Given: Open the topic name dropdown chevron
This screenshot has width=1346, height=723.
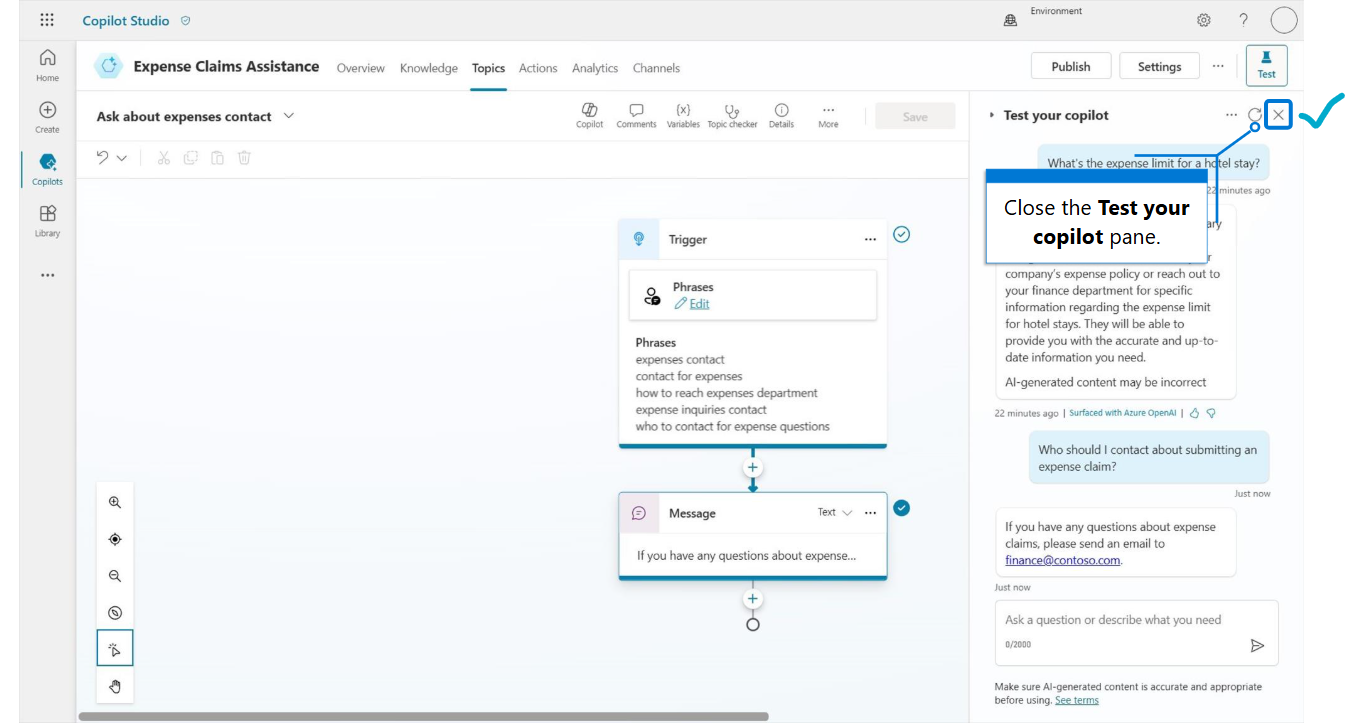Looking at the screenshot, I should coord(289,116).
